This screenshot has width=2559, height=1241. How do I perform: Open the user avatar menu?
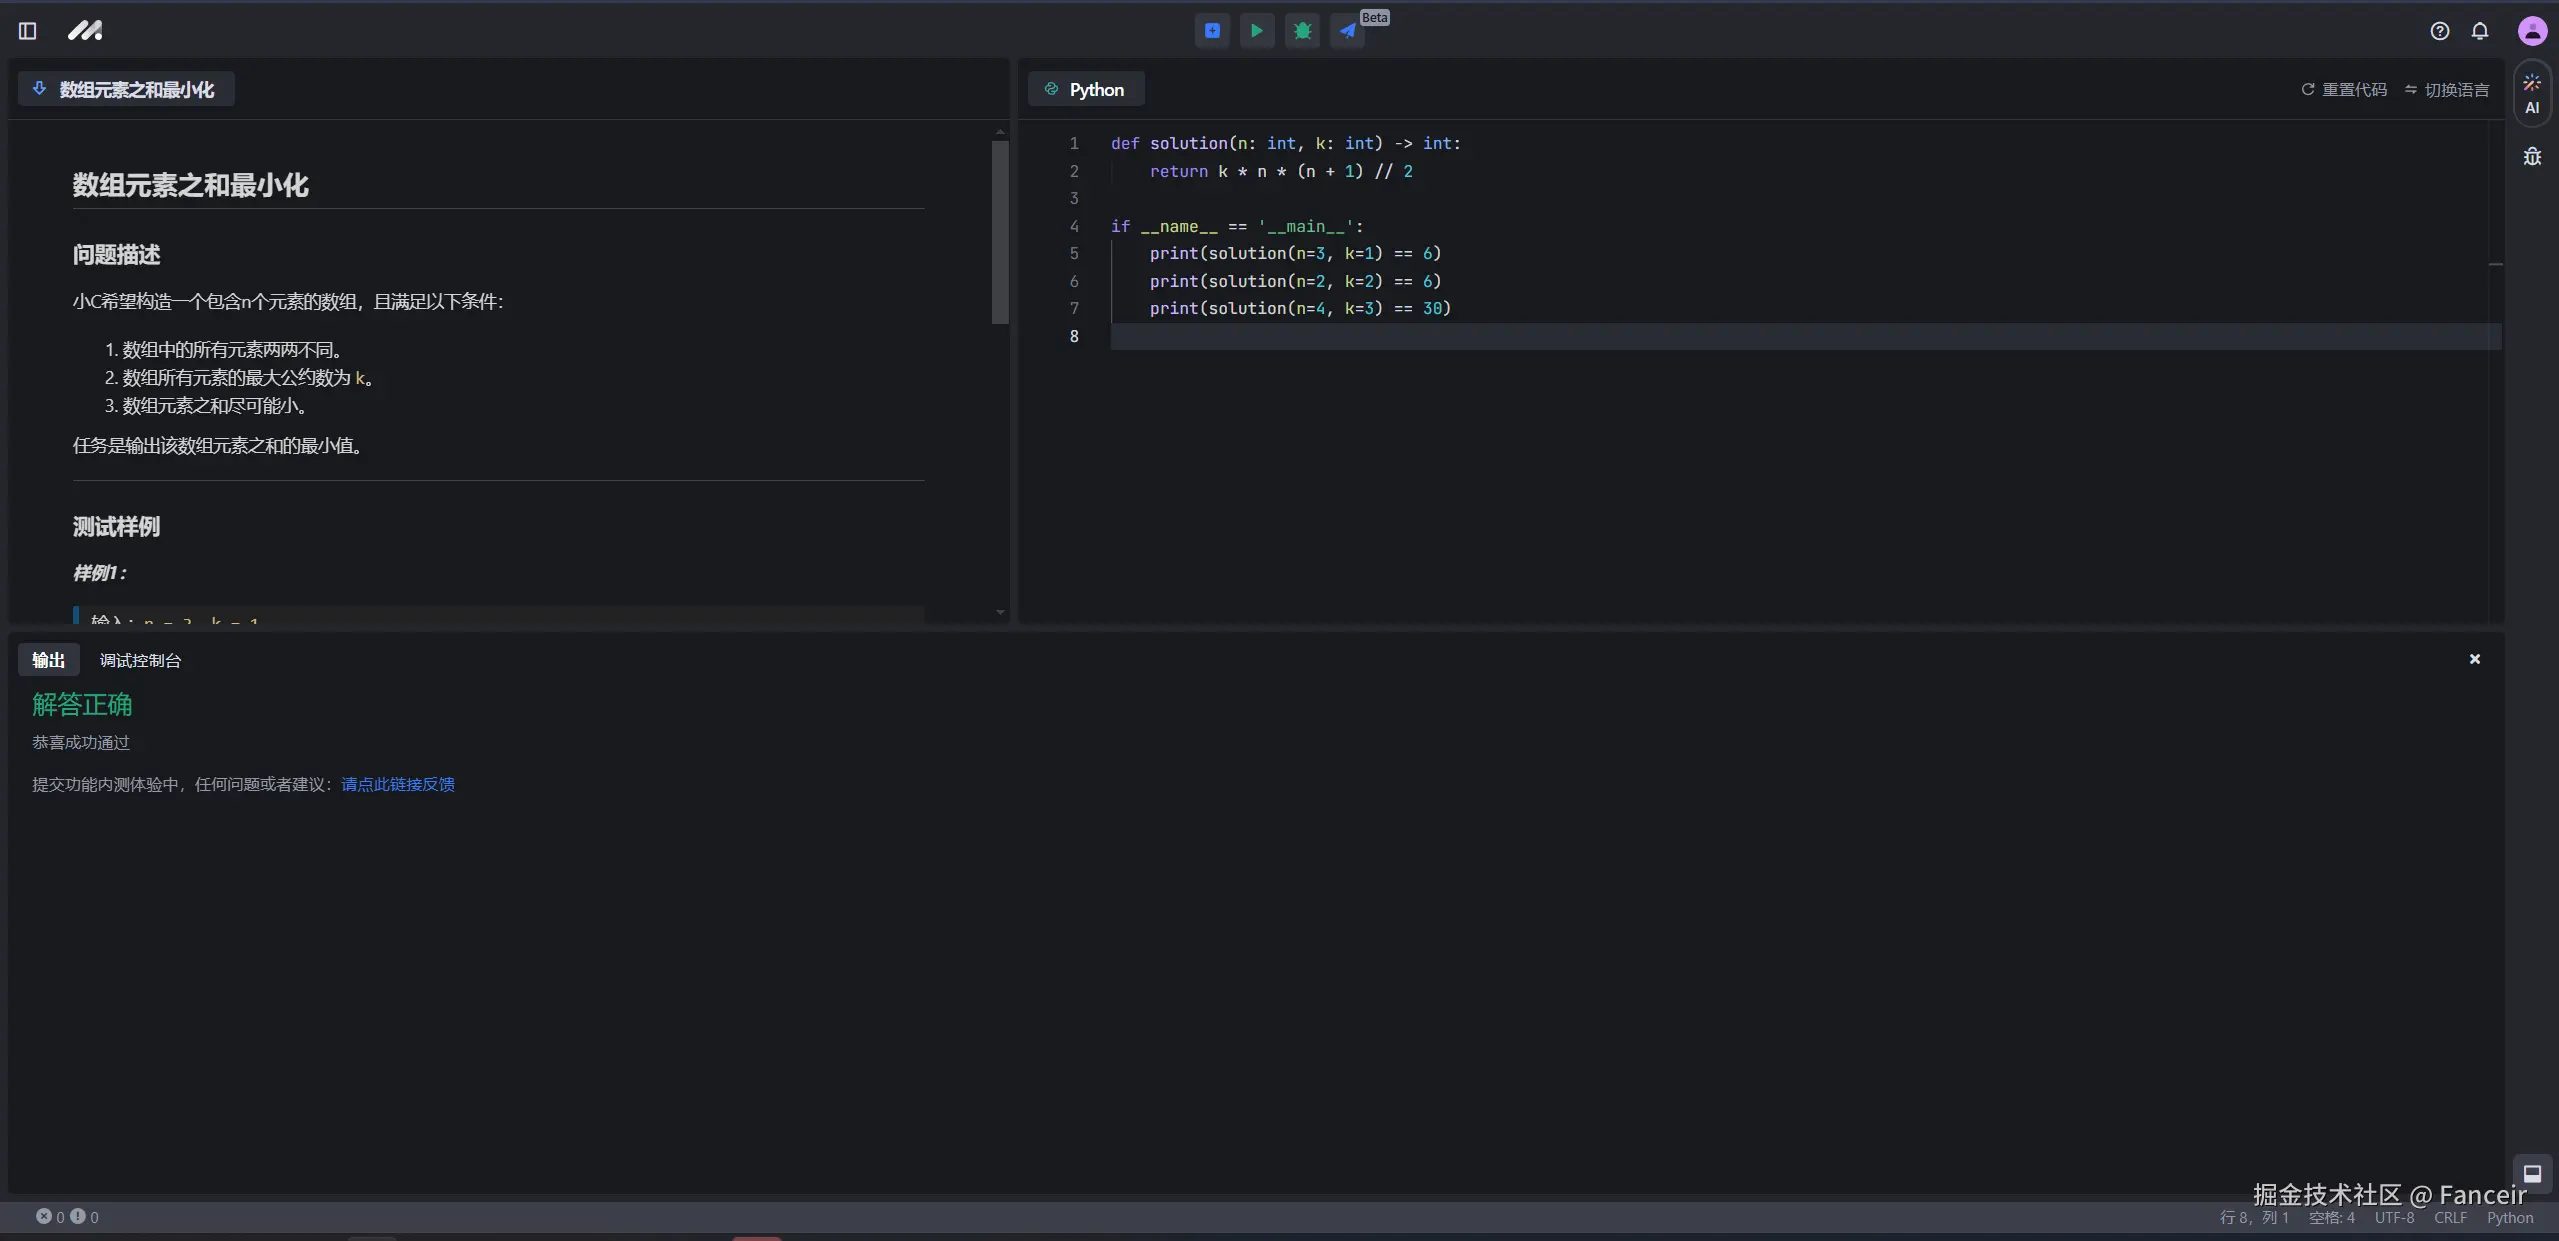2531,31
